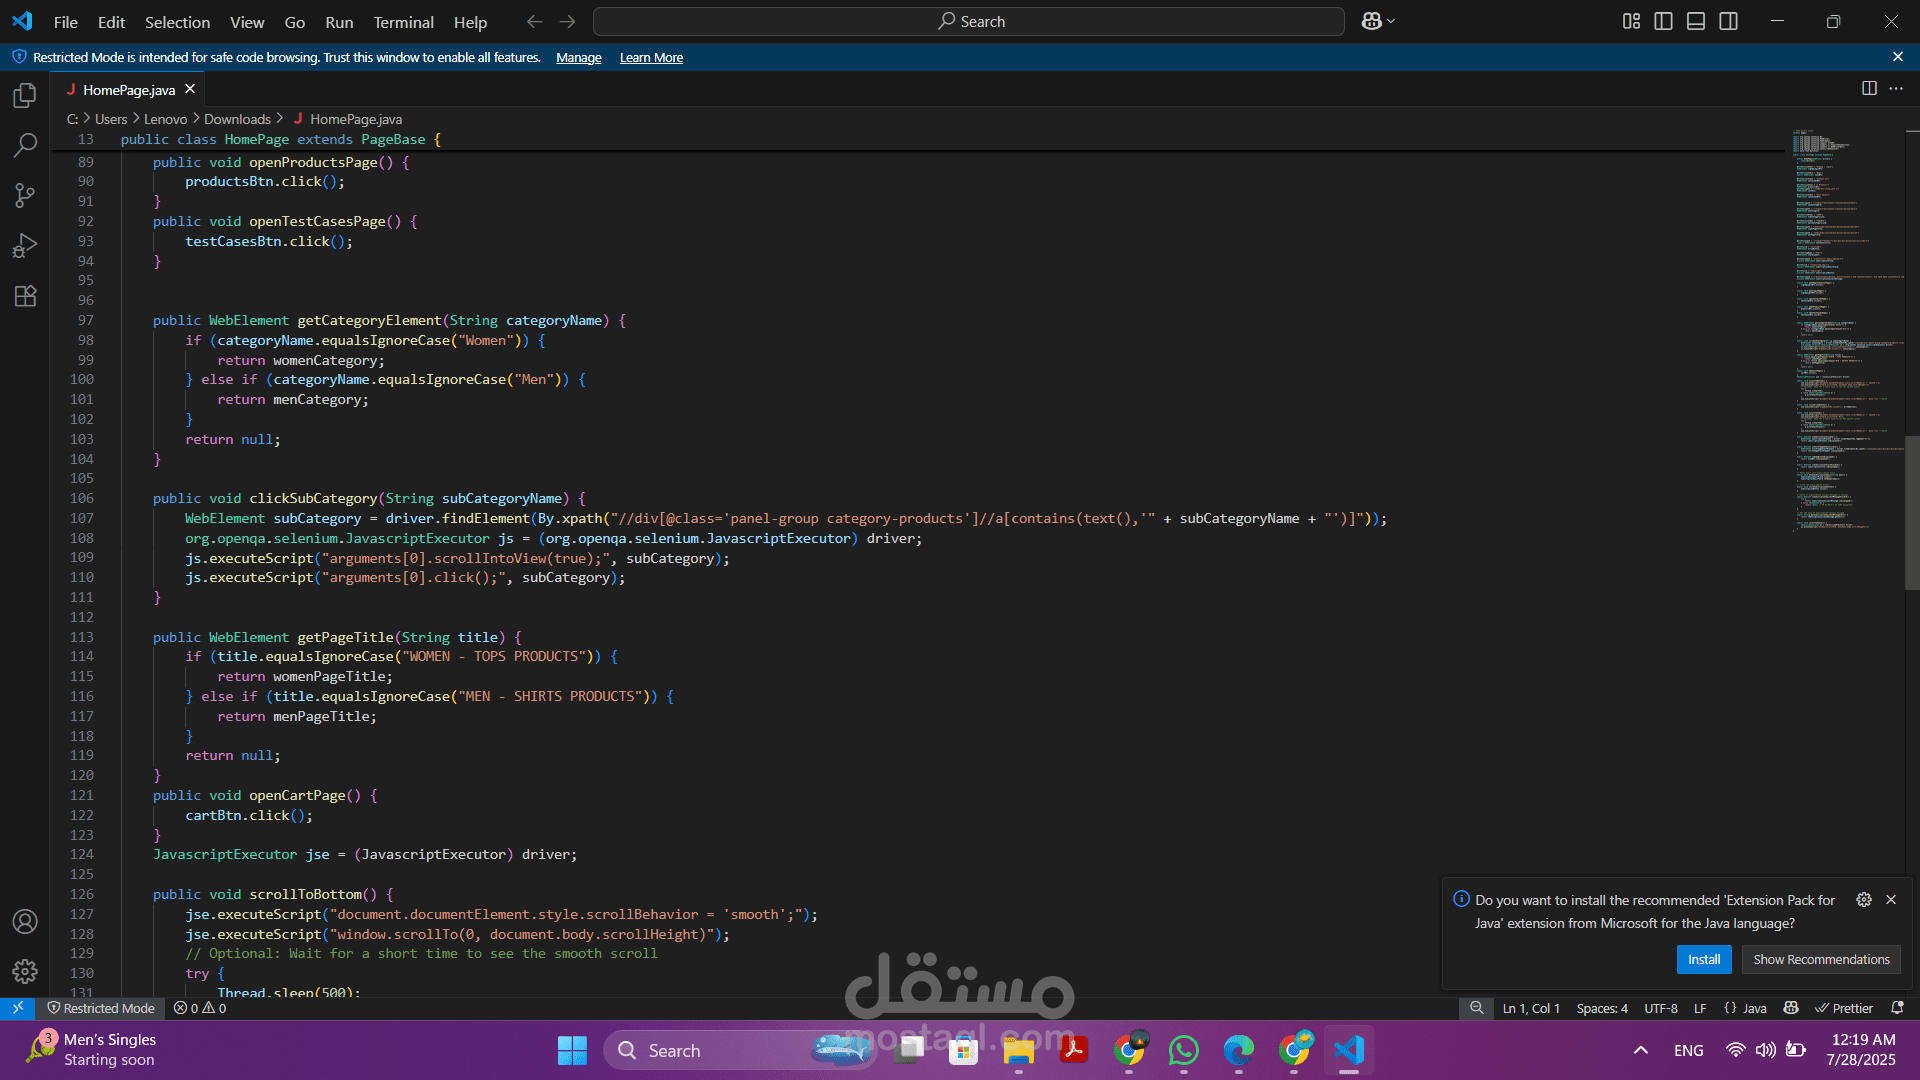Select the HomePage.java editor tab
The width and height of the screenshot is (1920, 1080).
(x=128, y=90)
